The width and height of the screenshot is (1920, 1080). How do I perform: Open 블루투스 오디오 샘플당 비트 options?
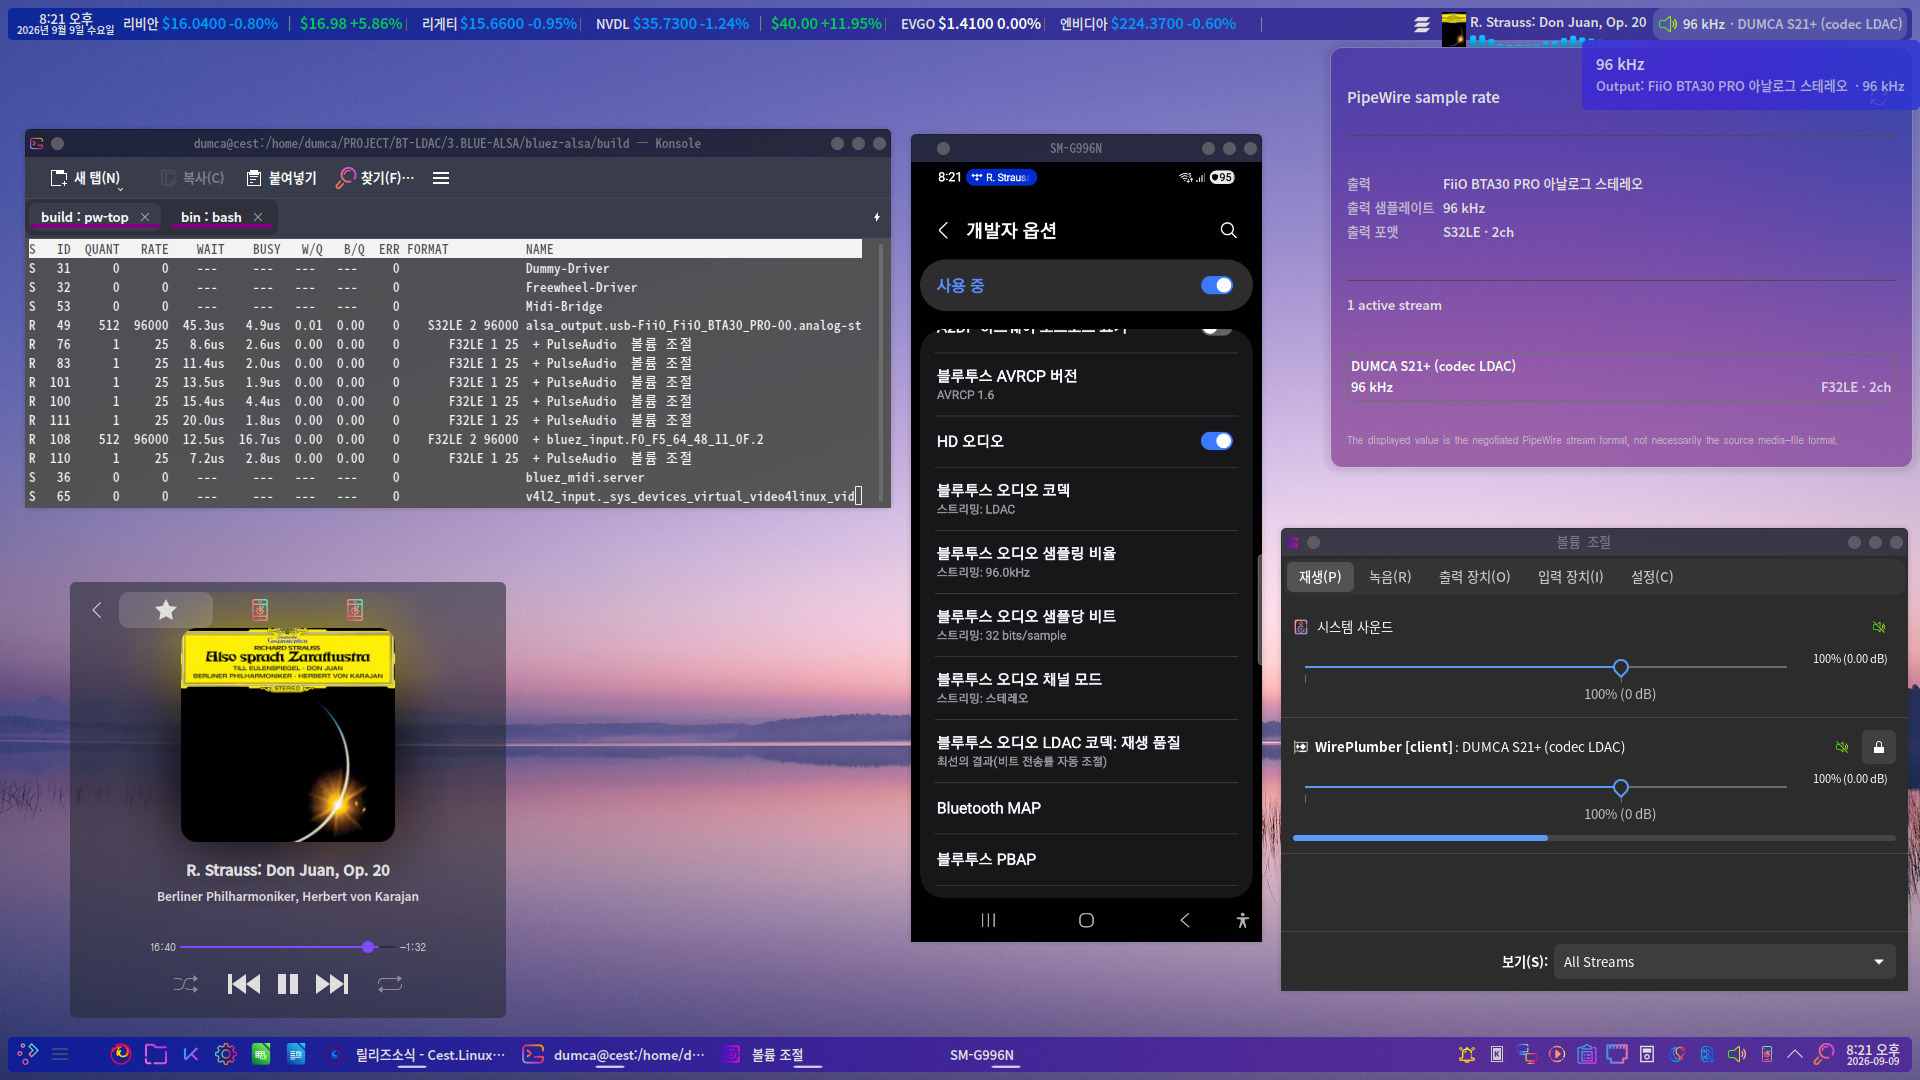1086,625
